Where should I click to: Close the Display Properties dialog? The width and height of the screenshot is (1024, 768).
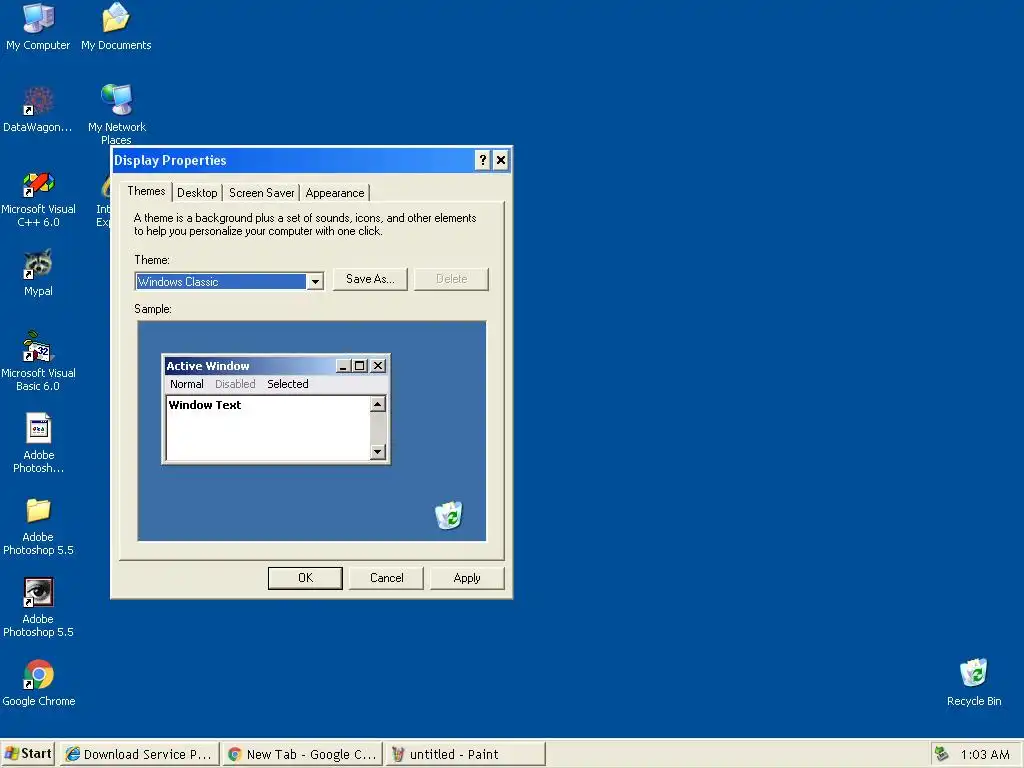[500, 160]
